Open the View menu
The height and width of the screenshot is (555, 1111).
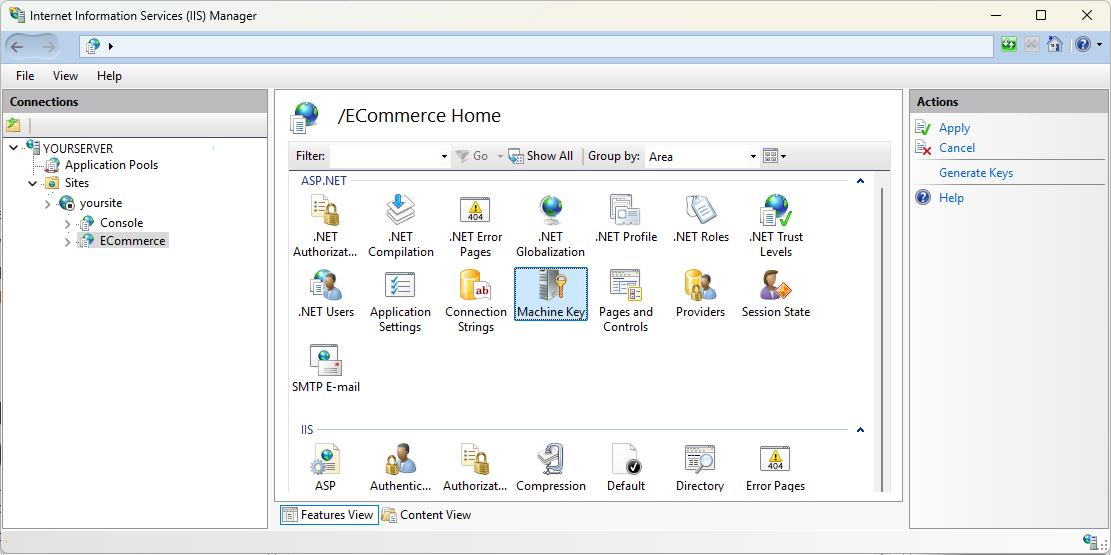tap(65, 76)
